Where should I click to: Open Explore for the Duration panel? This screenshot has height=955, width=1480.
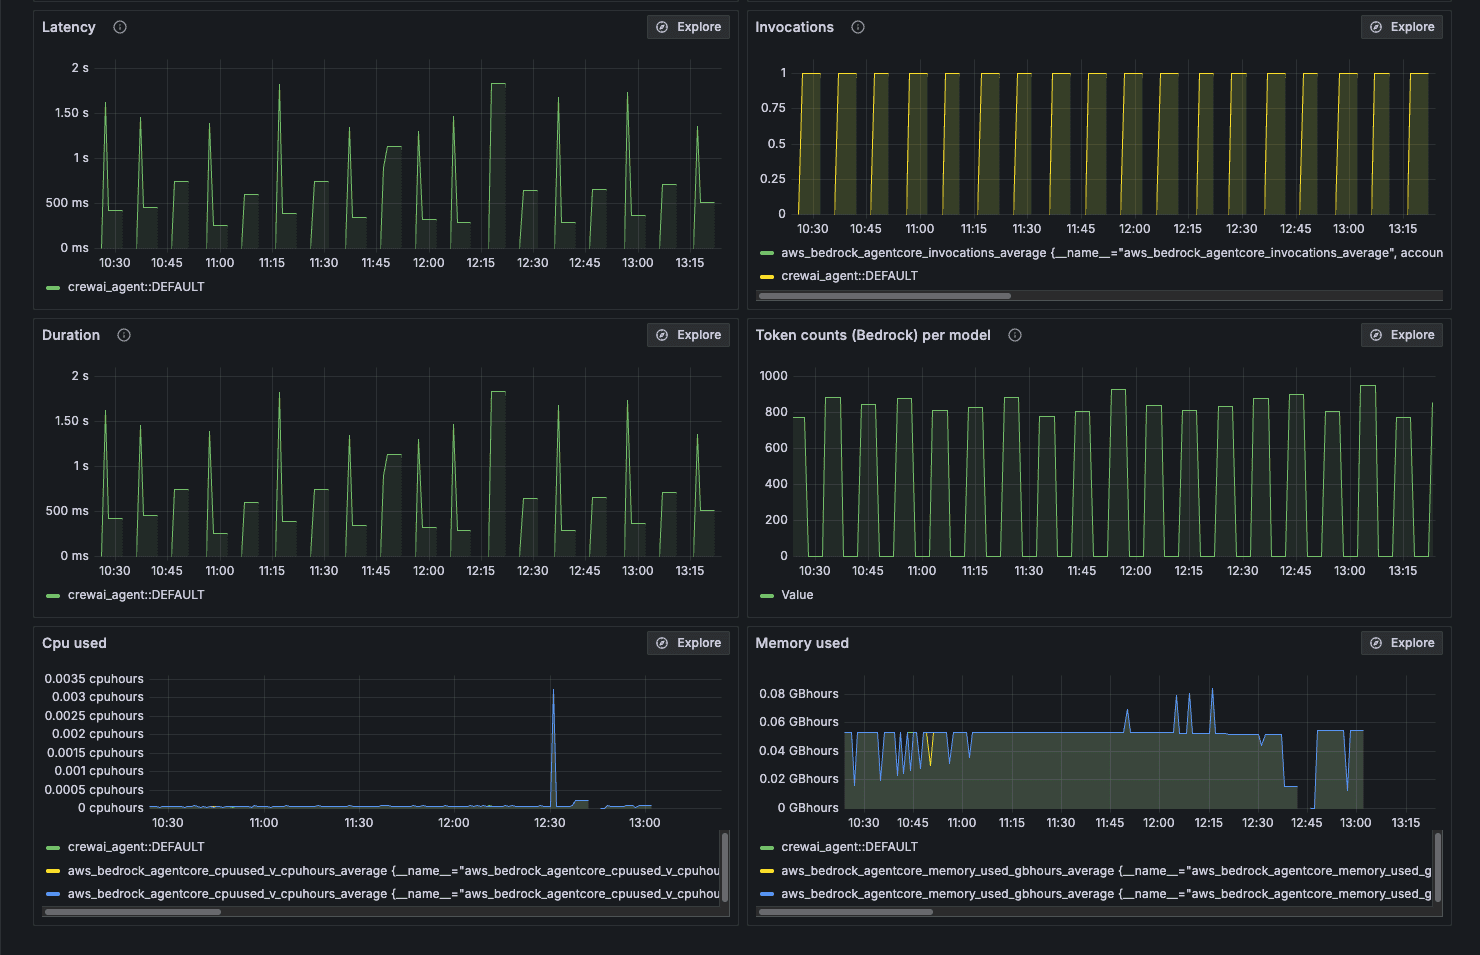tap(688, 335)
